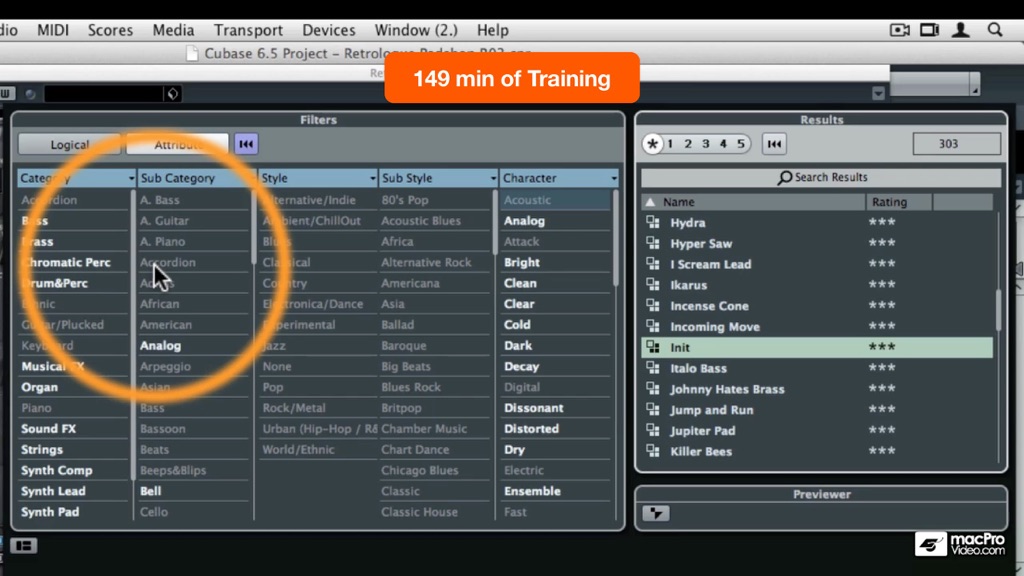This screenshot has height=576, width=1024.
Task: Click the results count field showing 303
Action: coord(956,144)
